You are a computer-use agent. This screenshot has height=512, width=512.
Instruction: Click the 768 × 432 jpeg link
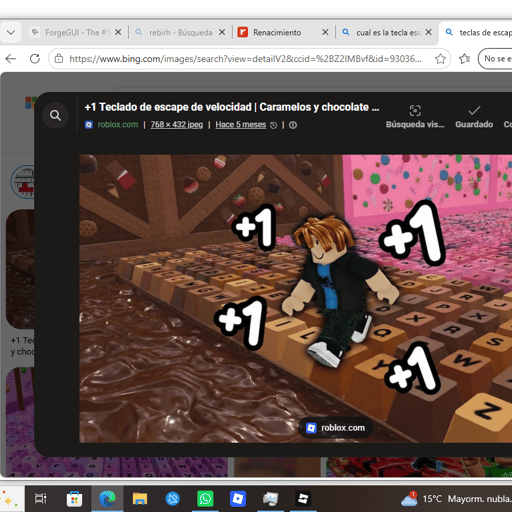pos(177,125)
